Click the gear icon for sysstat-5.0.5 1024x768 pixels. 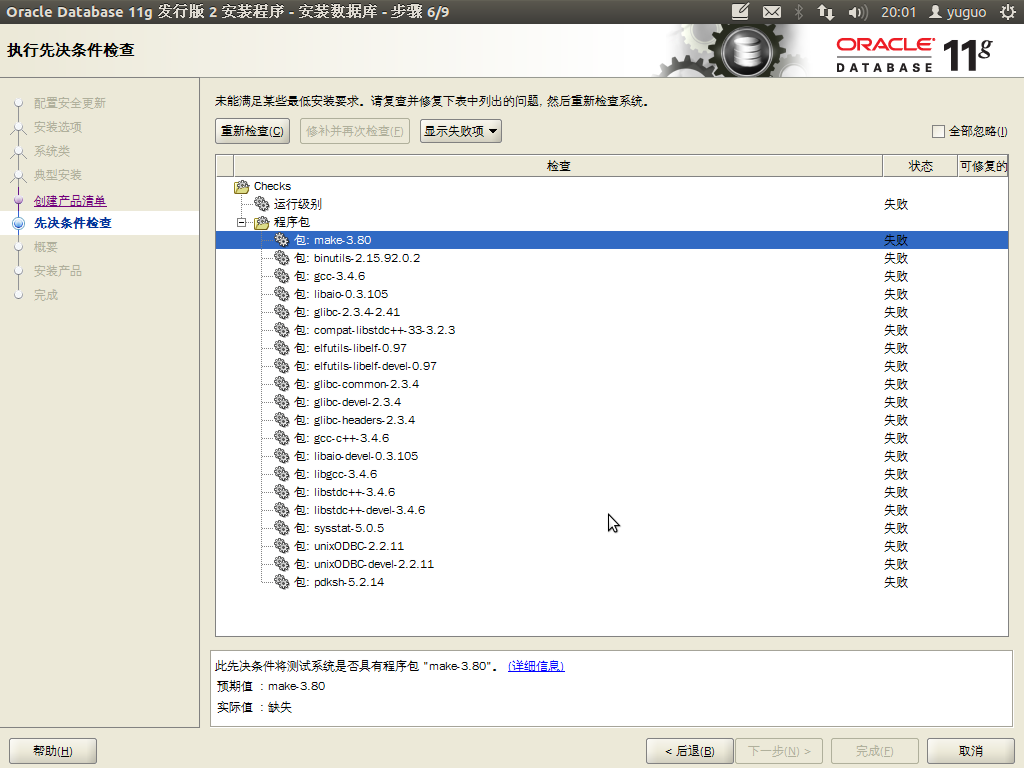pos(281,527)
